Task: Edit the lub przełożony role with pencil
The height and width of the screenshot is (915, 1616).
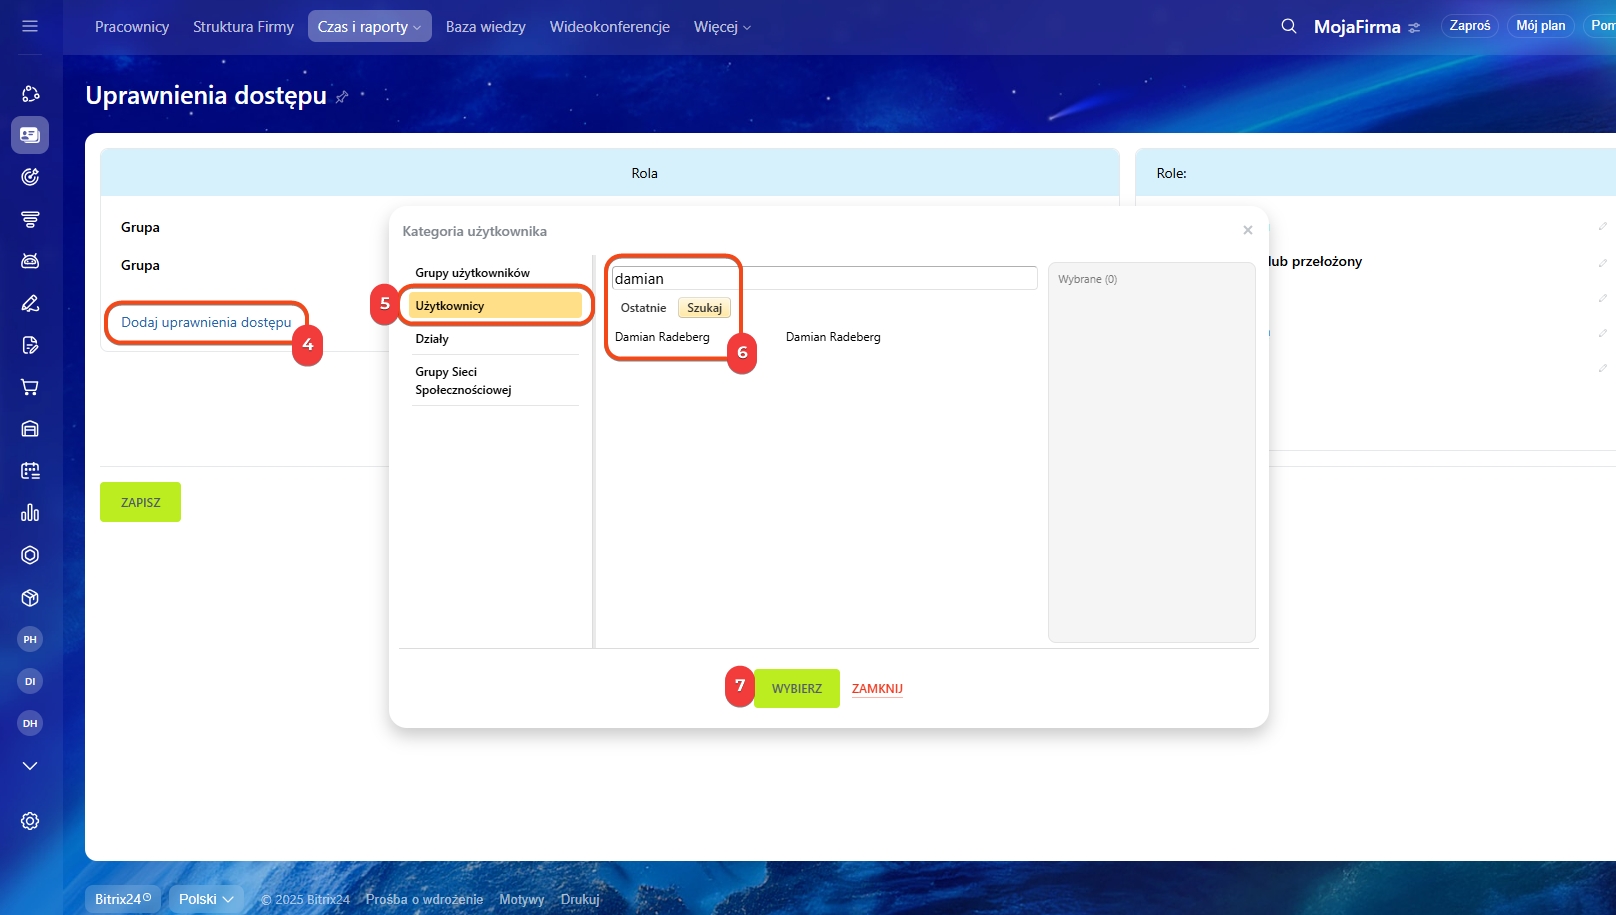Action: (x=1602, y=262)
